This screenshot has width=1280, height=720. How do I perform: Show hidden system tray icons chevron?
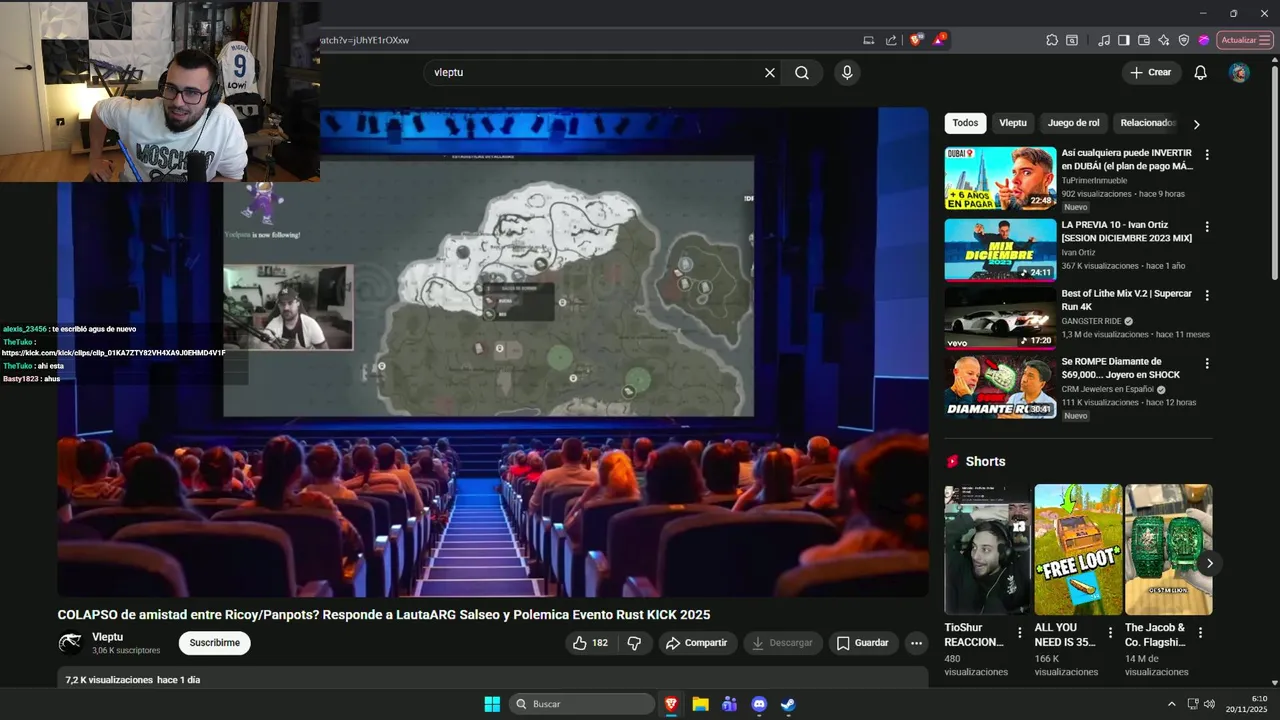click(x=1172, y=704)
